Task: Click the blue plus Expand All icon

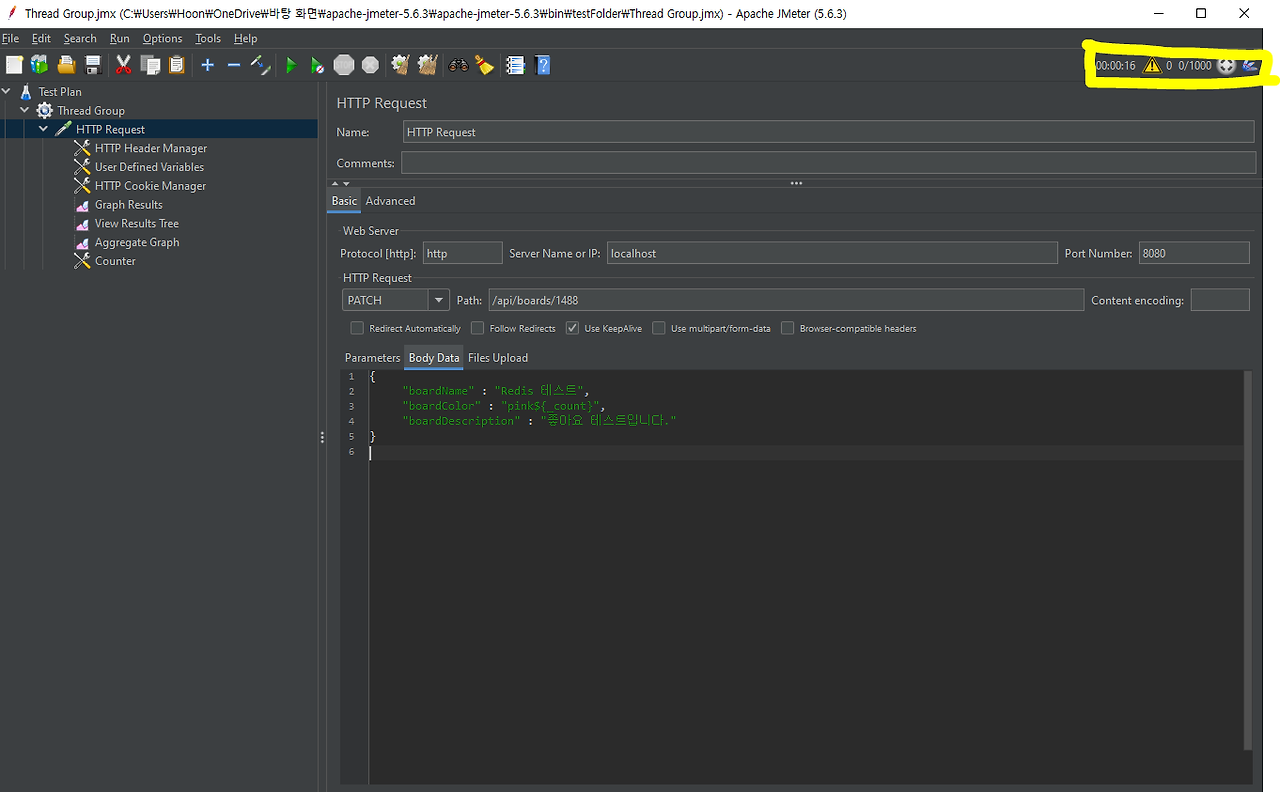Action: click(207, 65)
